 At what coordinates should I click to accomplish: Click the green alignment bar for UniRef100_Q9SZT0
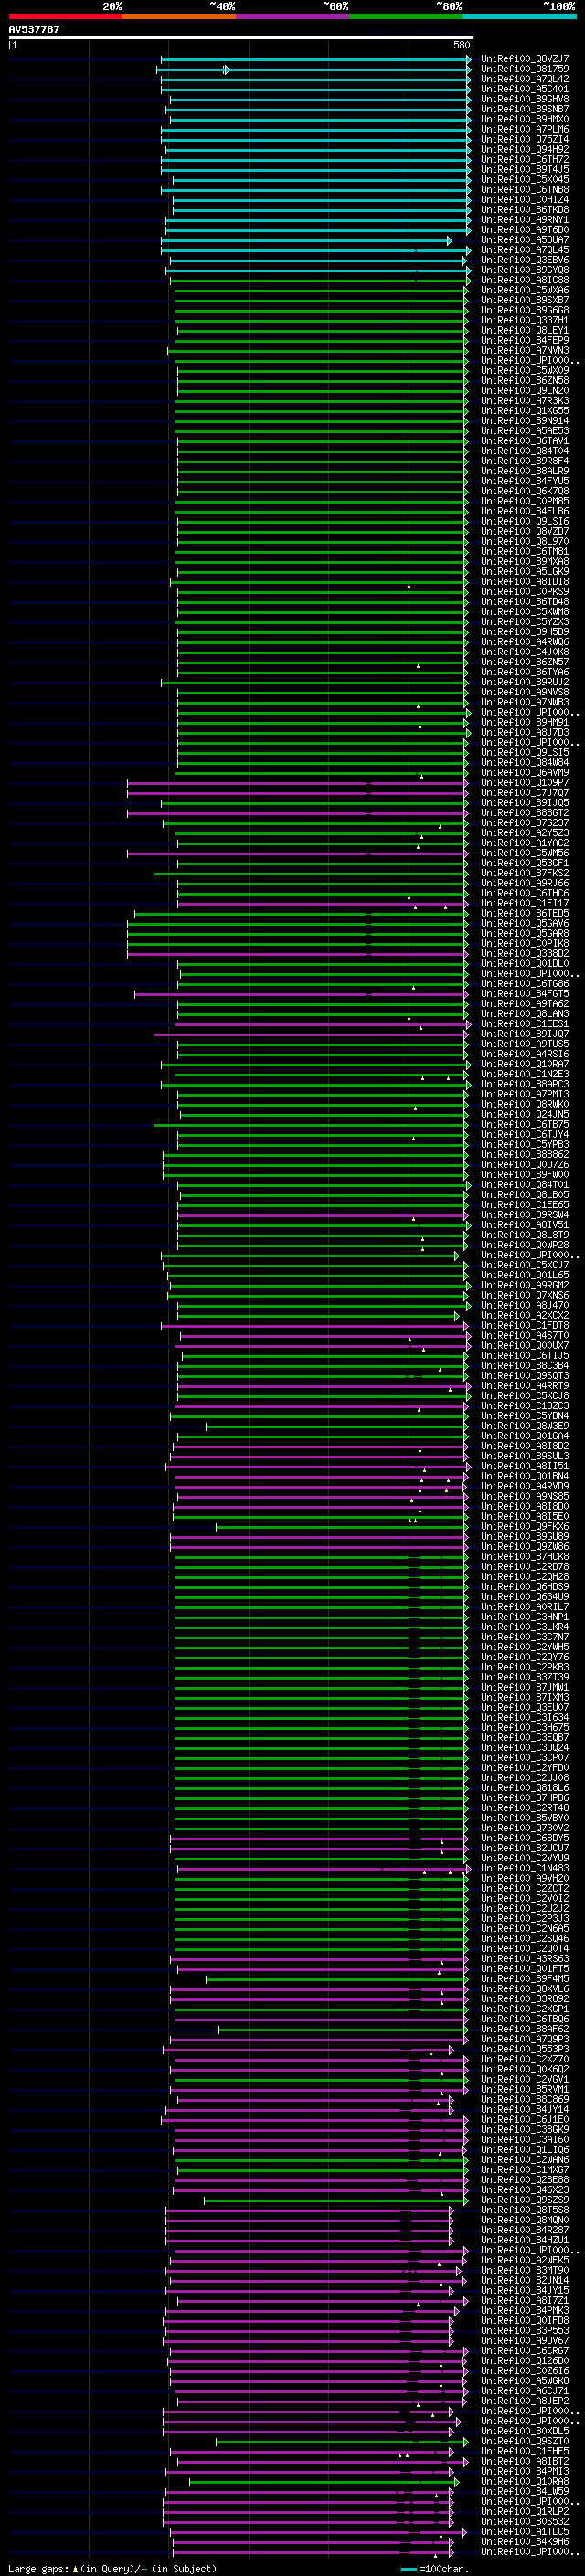pos(341,2441)
